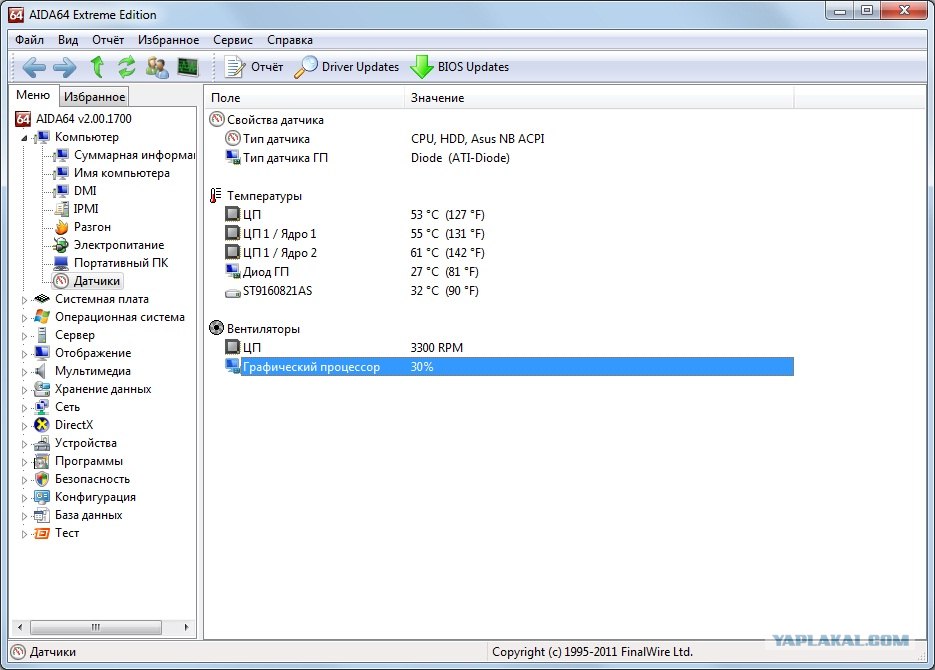Expand the Сервер branch
The width and height of the screenshot is (935, 670).
pos(24,336)
